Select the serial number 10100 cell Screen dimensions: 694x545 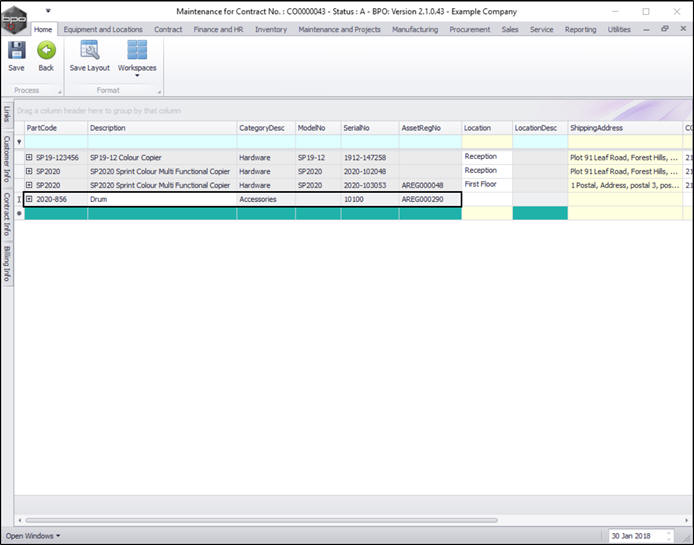pos(370,199)
